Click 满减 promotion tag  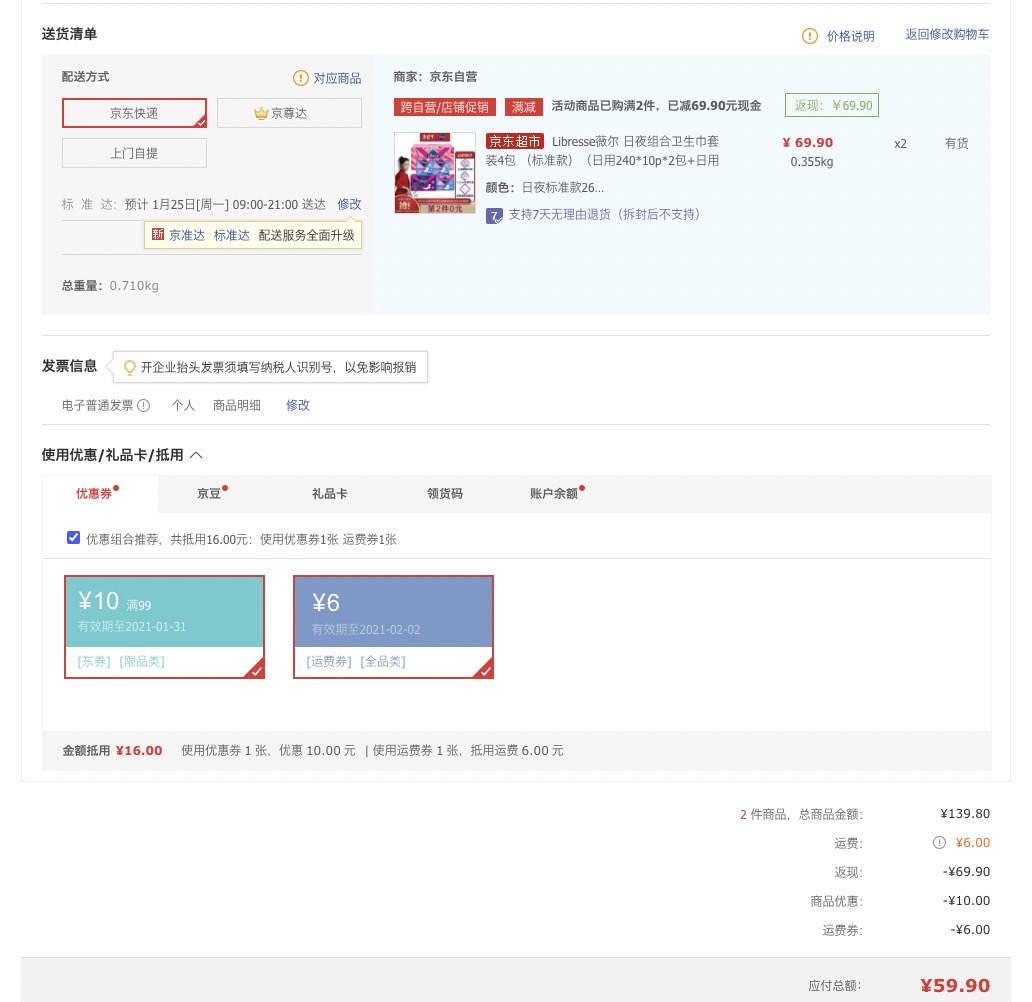[x=524, y=107]
